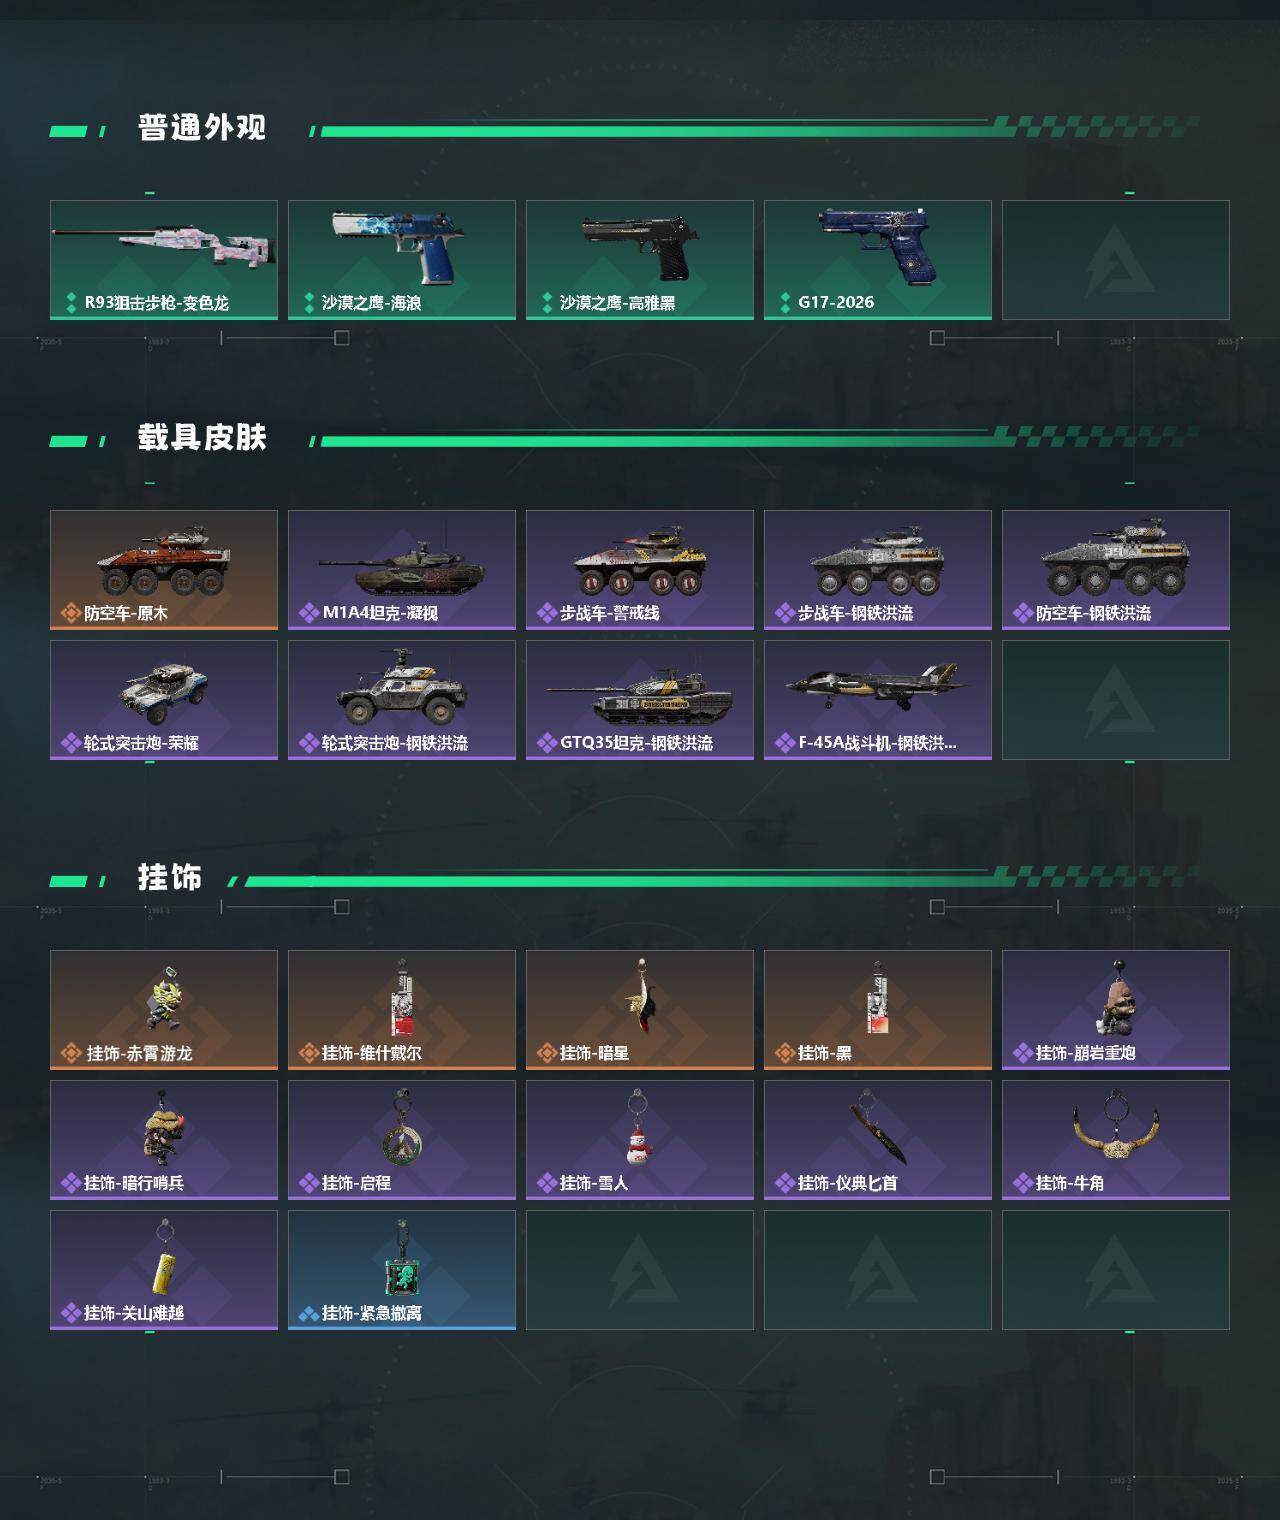The width and height of the screenshot is (1280, 1520).
Task: Open the 沙漠之鹰-海浪 pistol skin
Action: click(x=402, y=260)
